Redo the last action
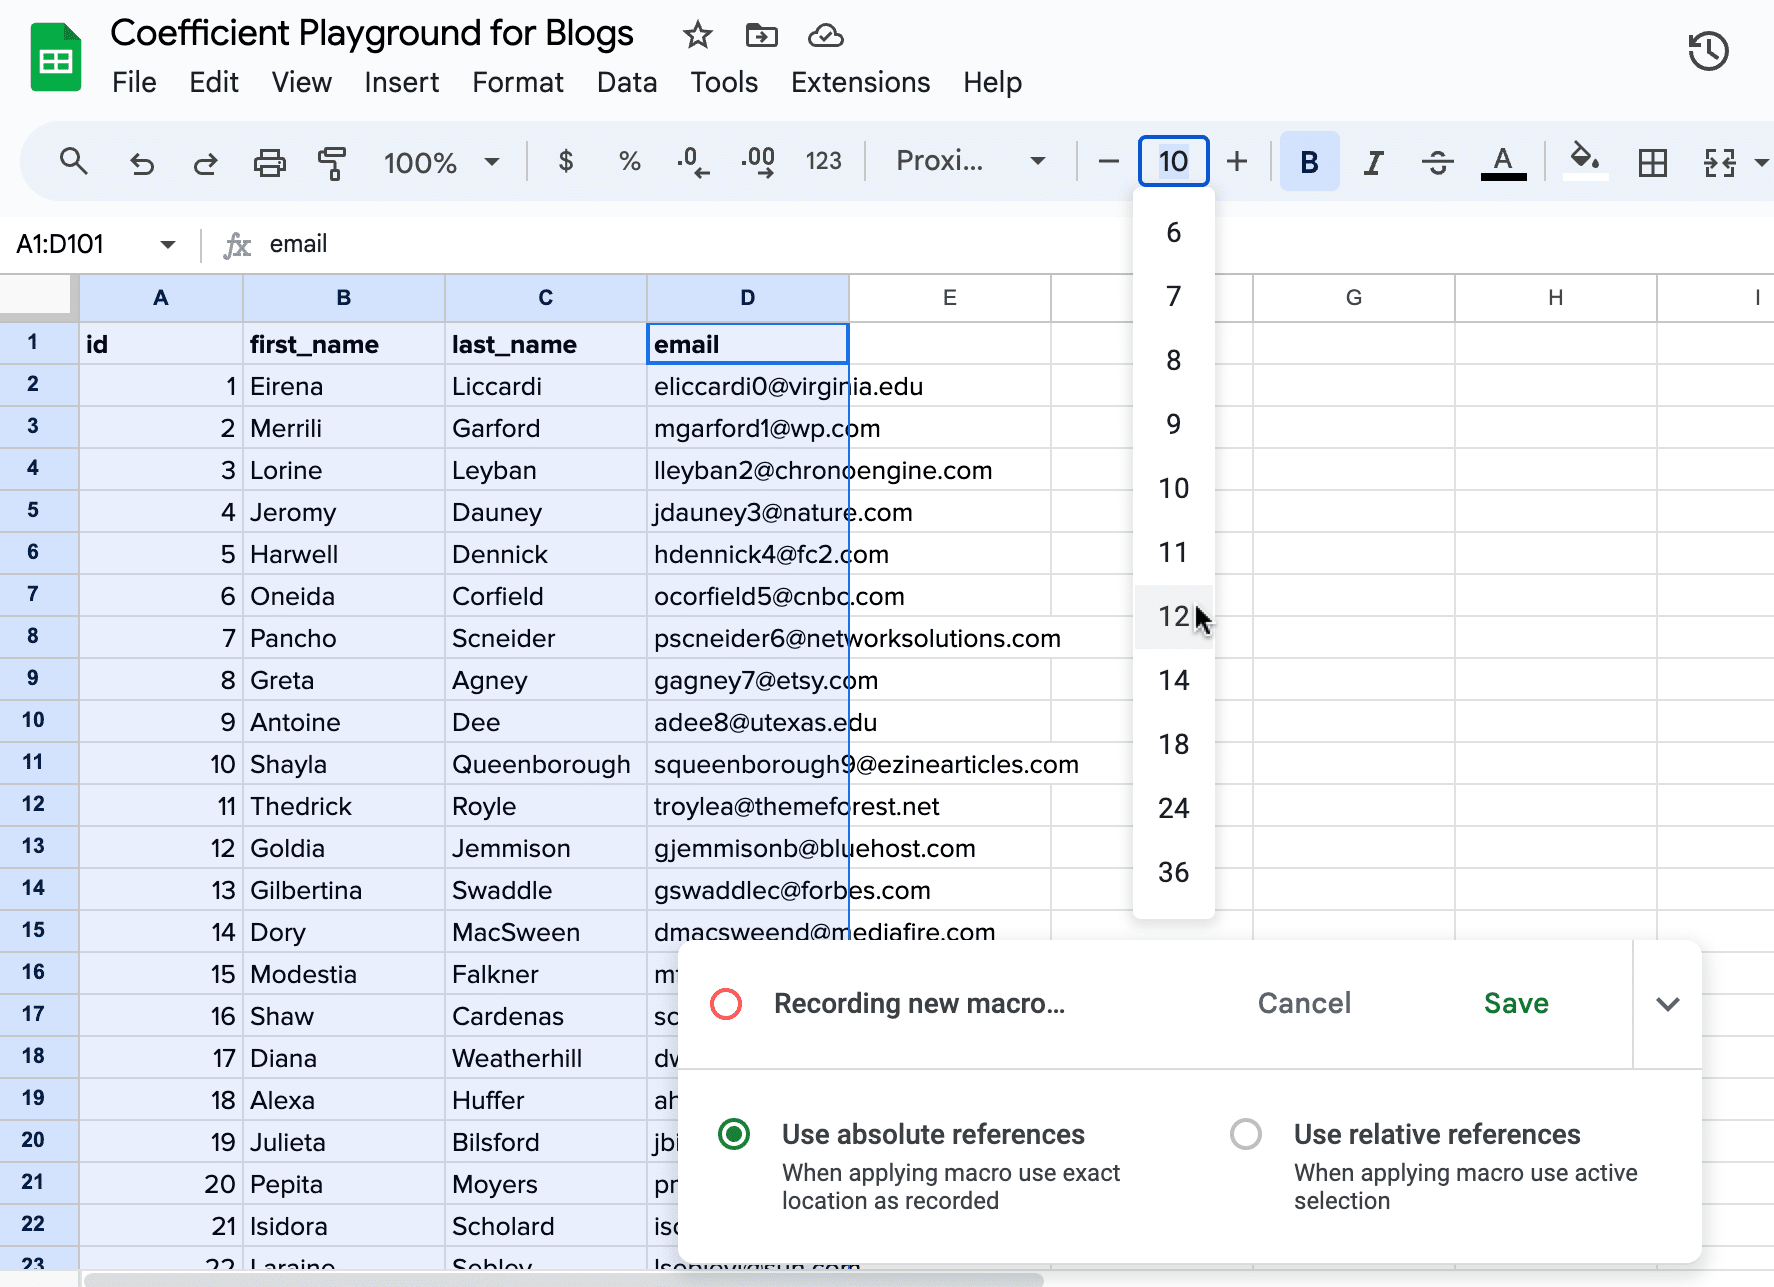 (x=205, y=162)
